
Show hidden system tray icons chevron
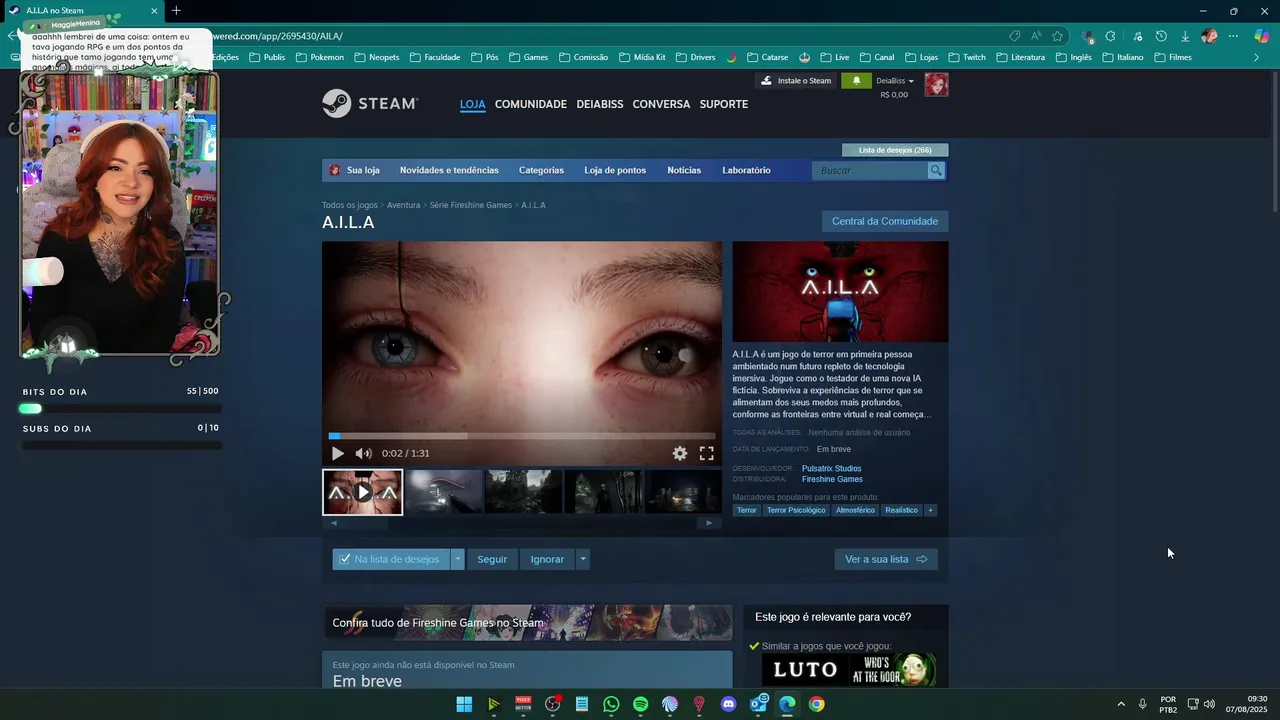[1120, 704]
